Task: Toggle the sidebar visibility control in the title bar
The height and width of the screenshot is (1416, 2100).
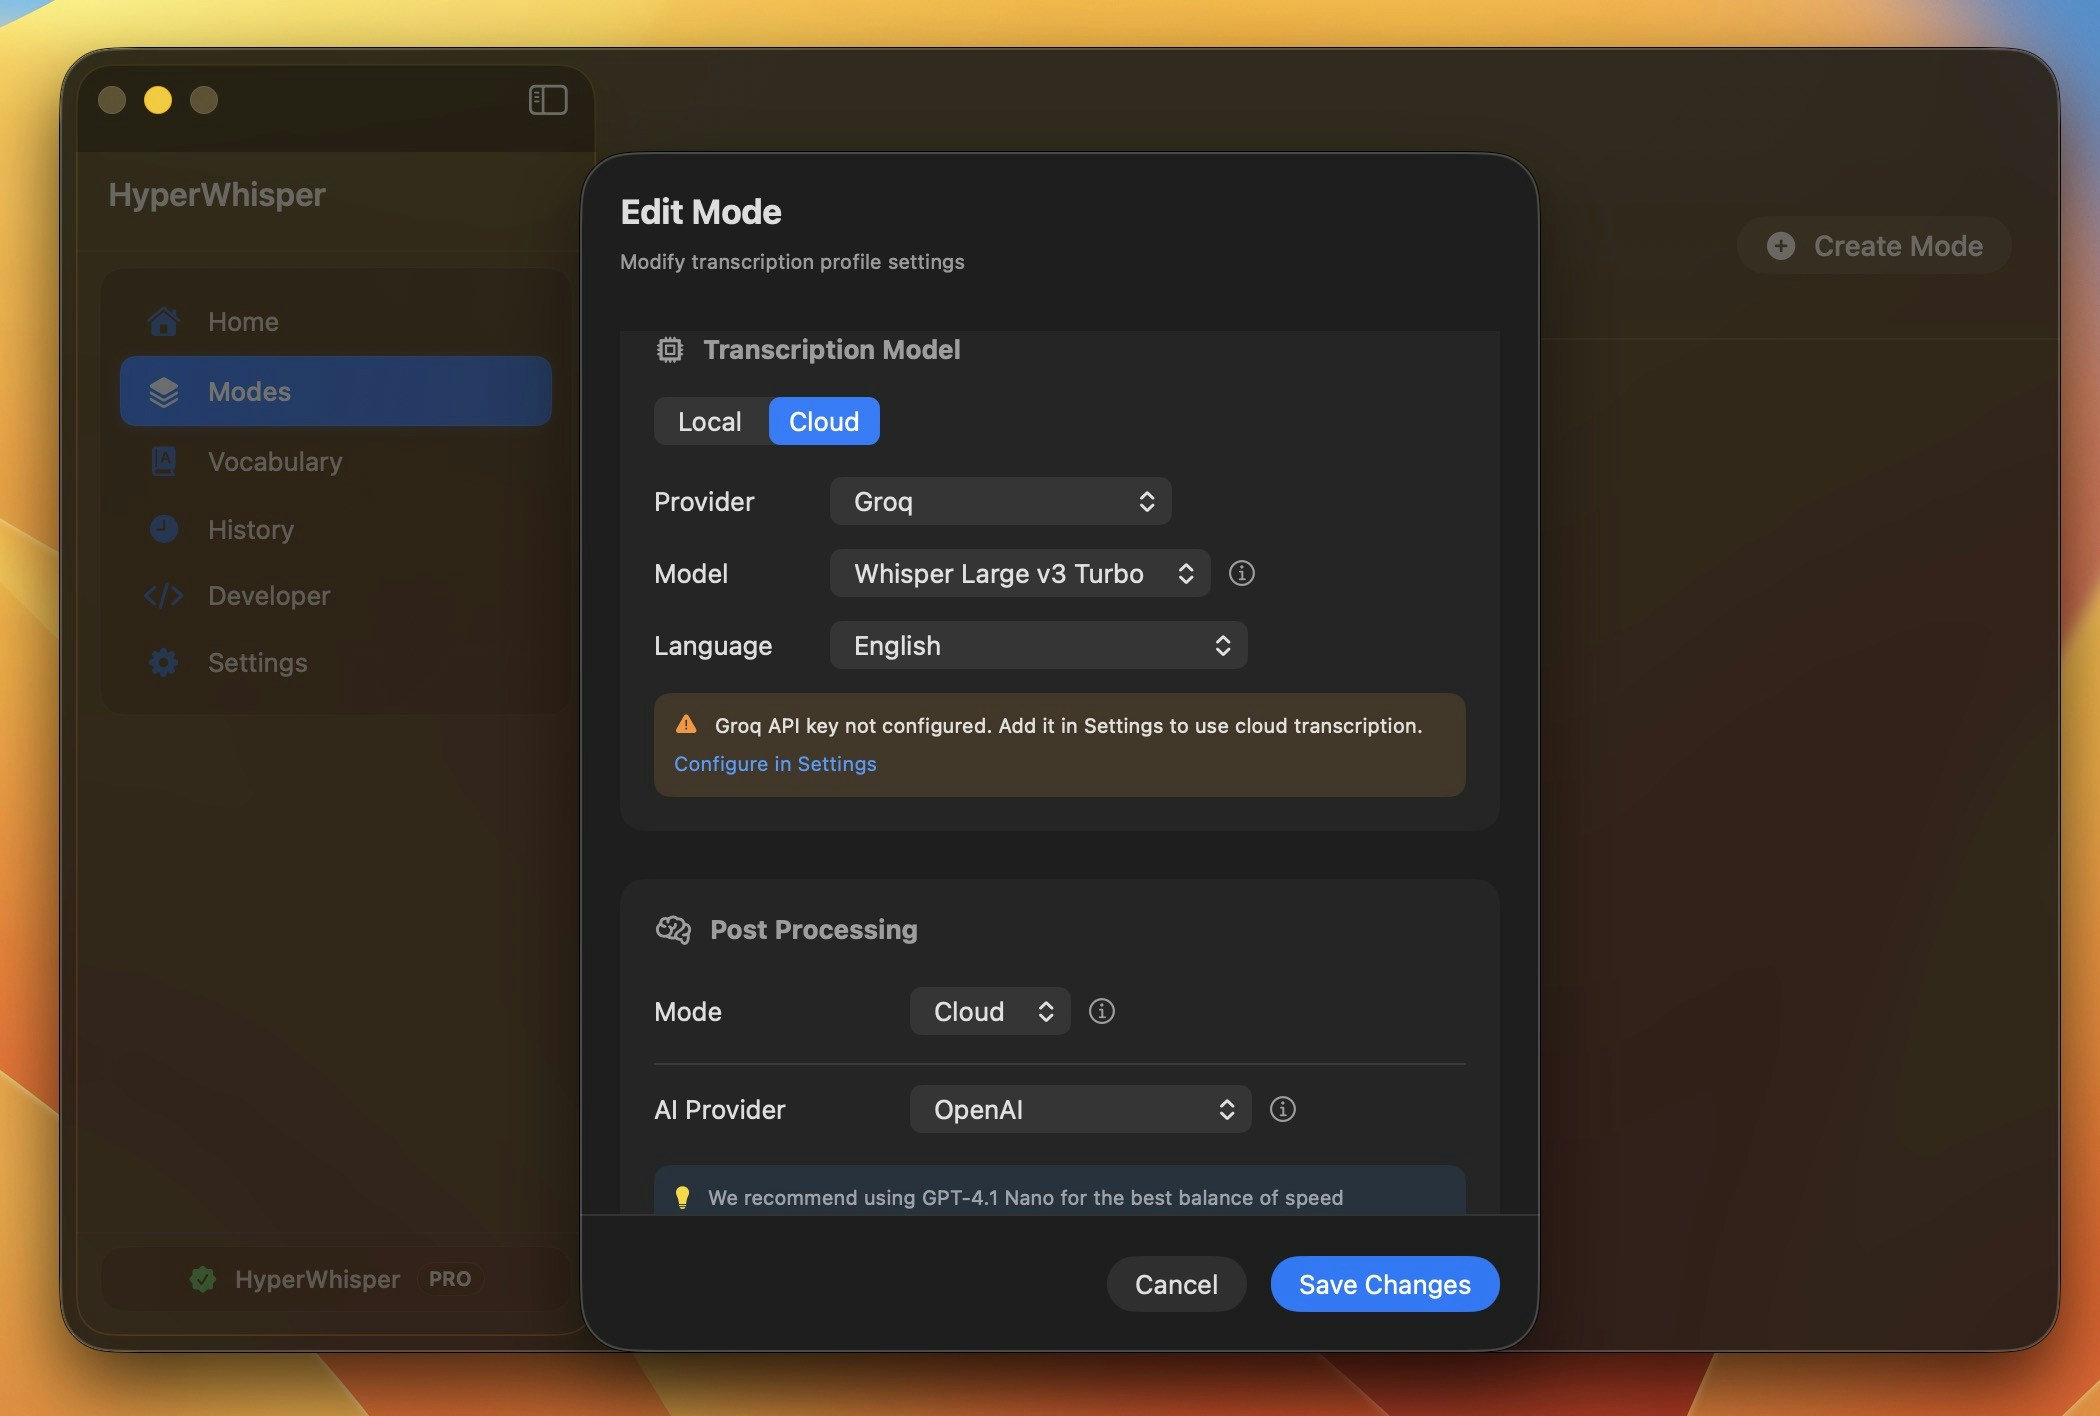Action: (546, 99)
